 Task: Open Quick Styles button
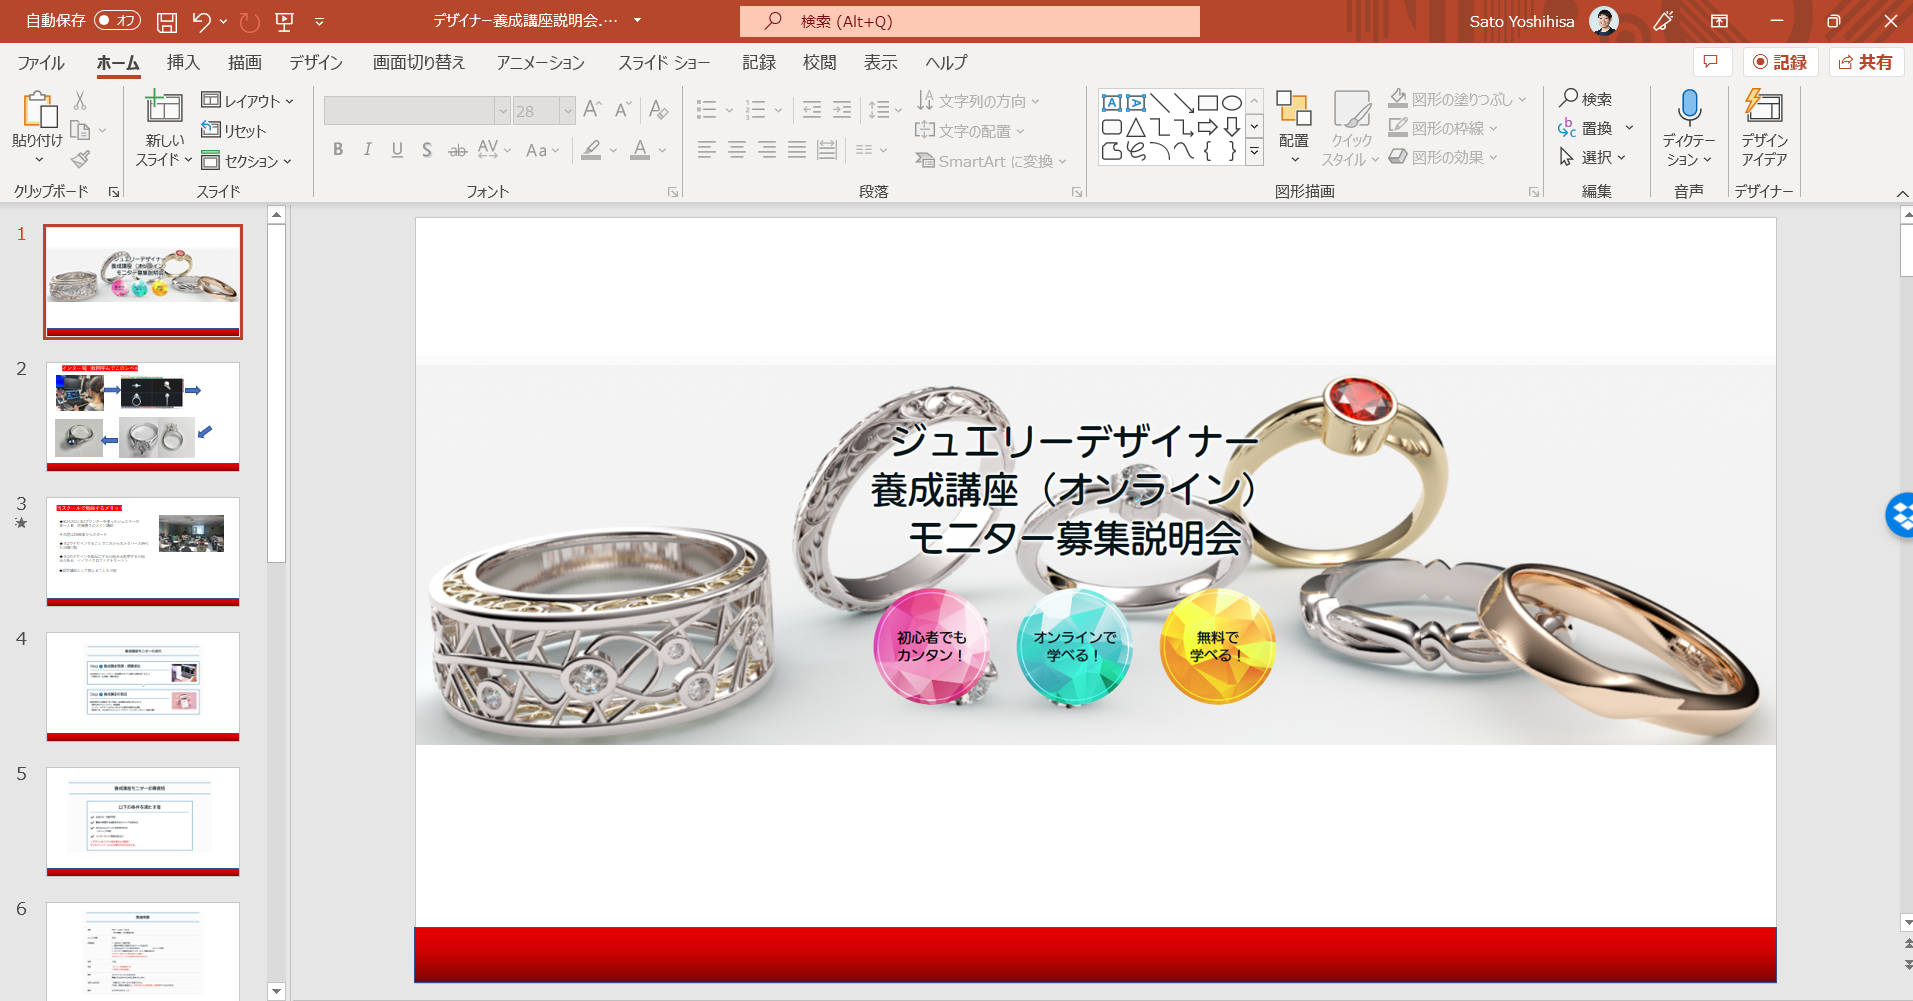pos(1352,128)
